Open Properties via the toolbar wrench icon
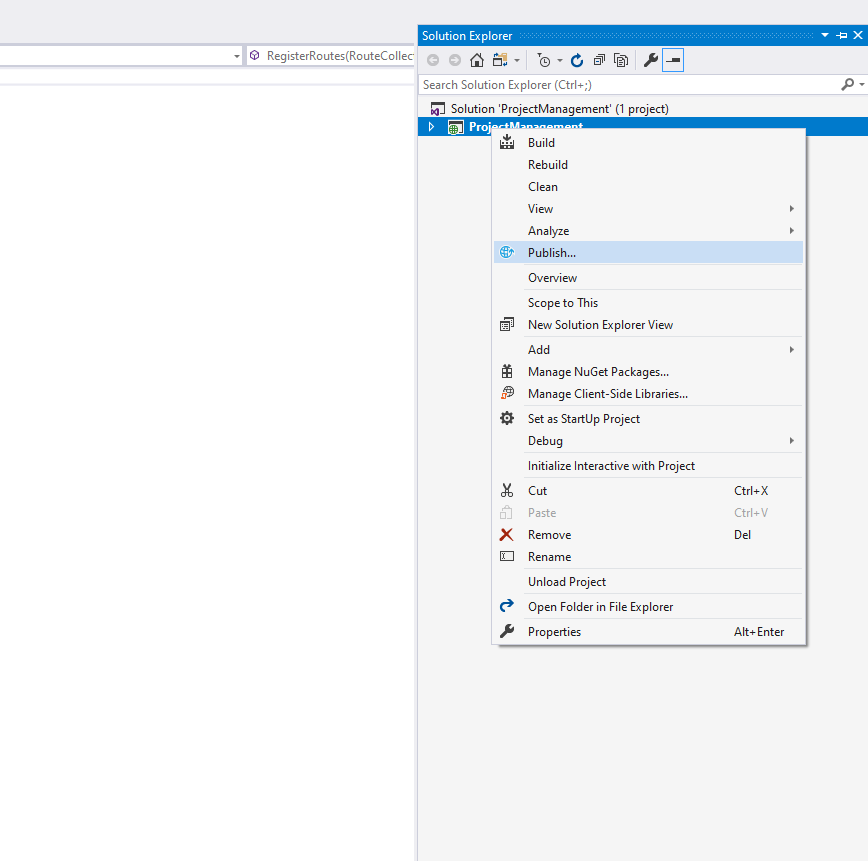Image resolution: width=868 pixels, height=861 pixels. 650,61
